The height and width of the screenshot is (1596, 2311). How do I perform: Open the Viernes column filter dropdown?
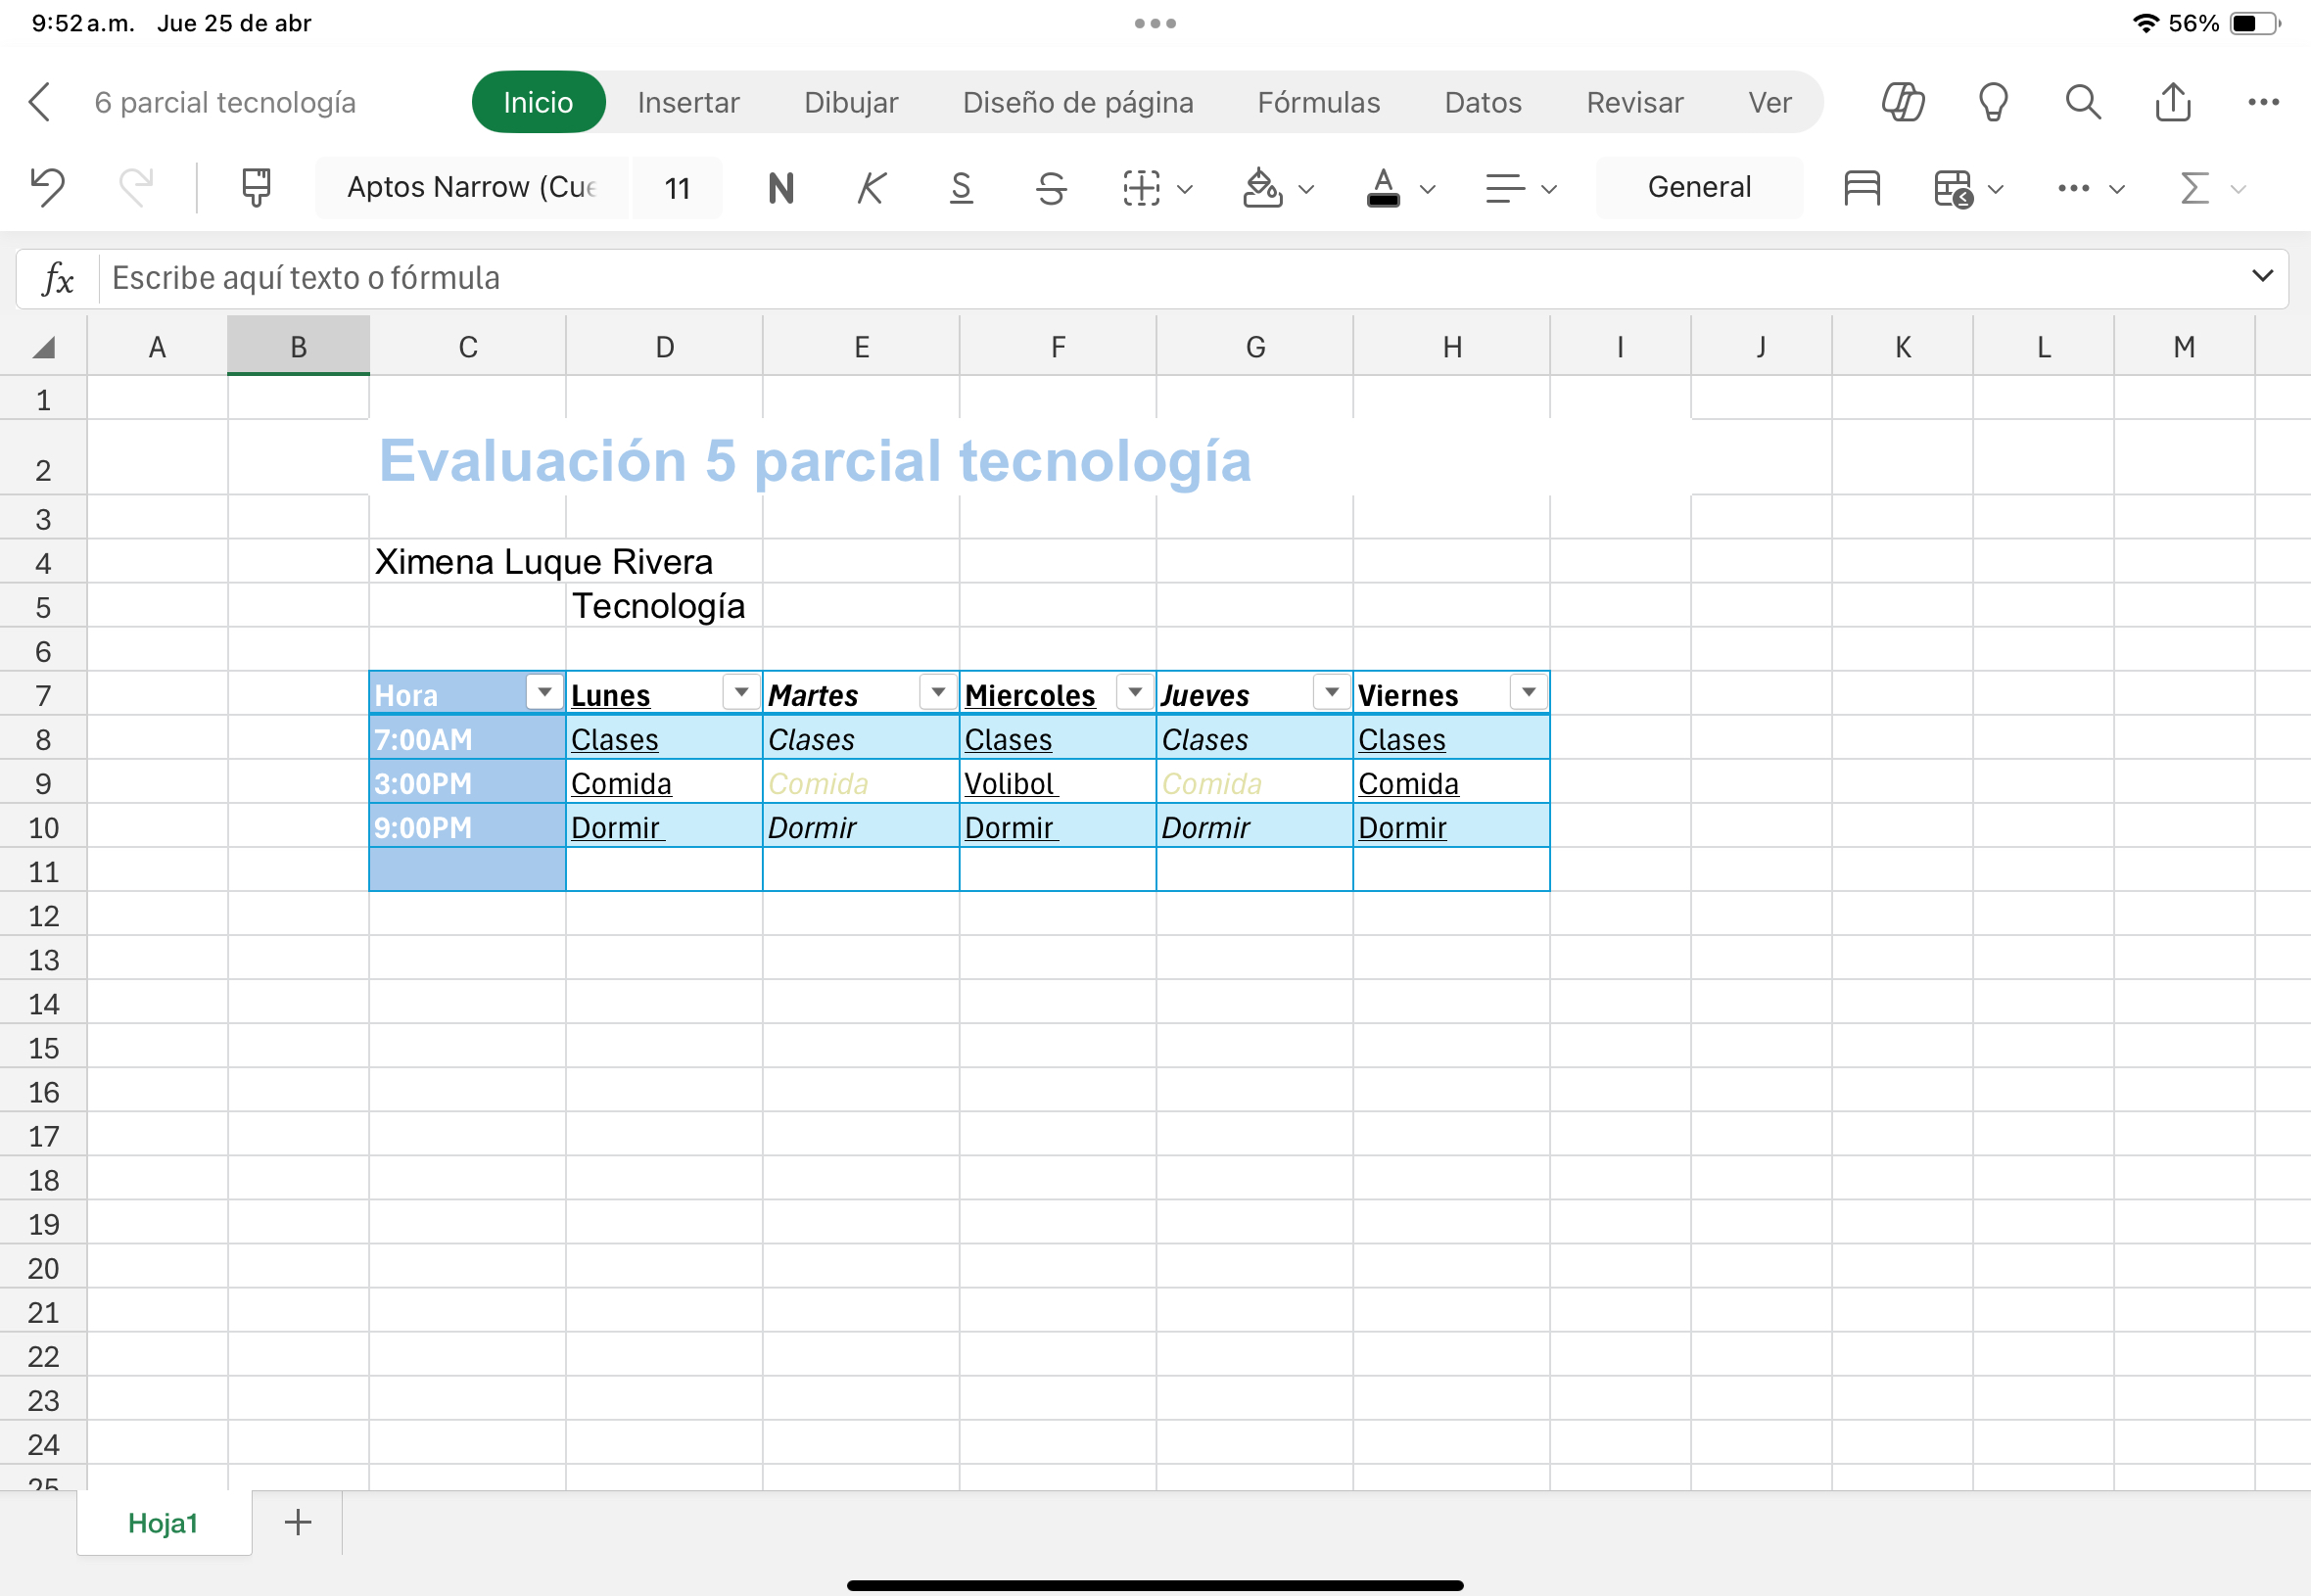(1528, 692)
